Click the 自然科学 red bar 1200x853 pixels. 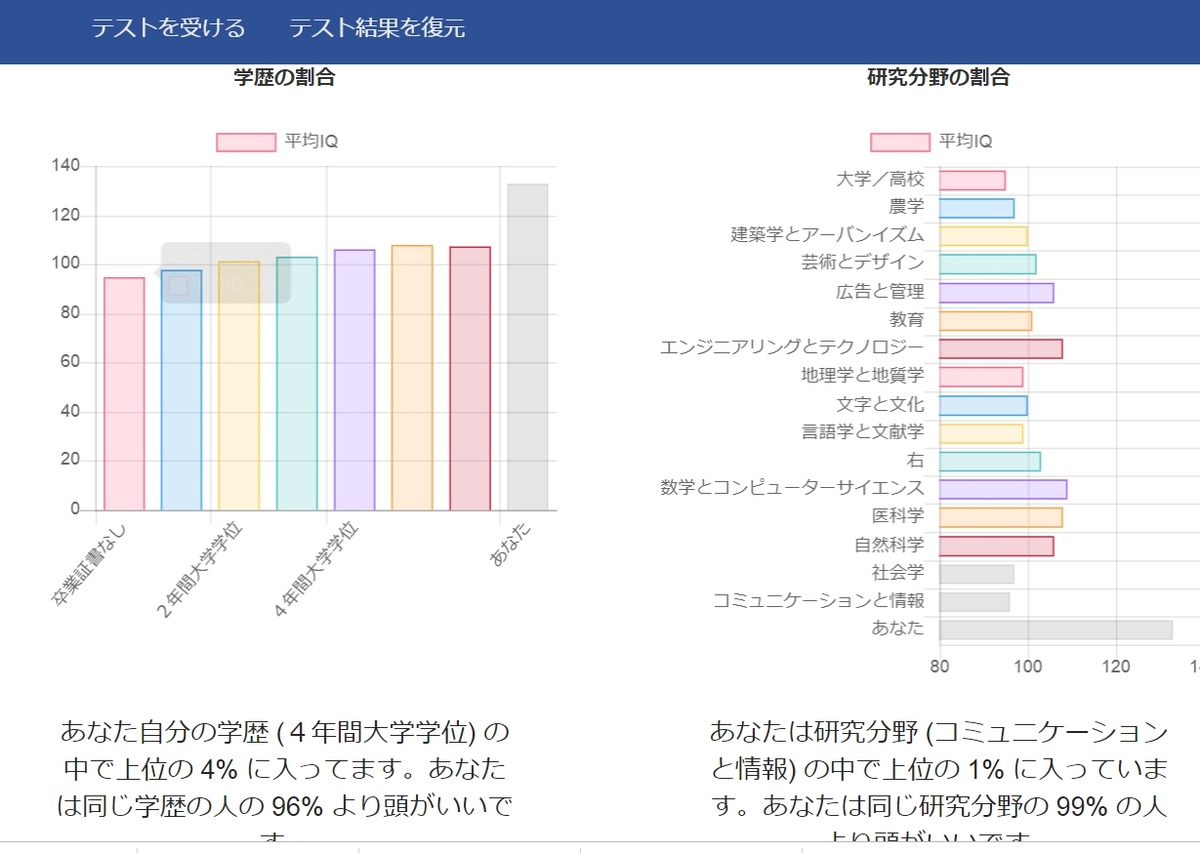click(997, 546)
